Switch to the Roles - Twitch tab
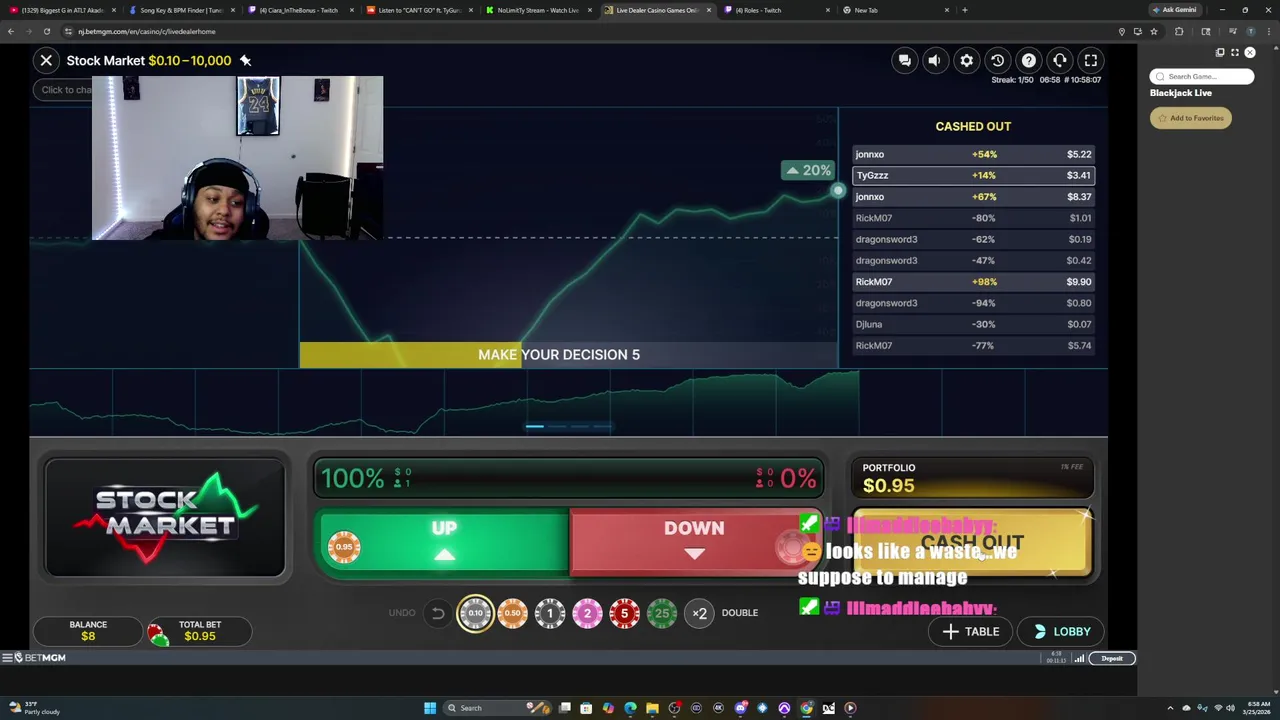This screenshot has width=1280, height=720. 776,10
